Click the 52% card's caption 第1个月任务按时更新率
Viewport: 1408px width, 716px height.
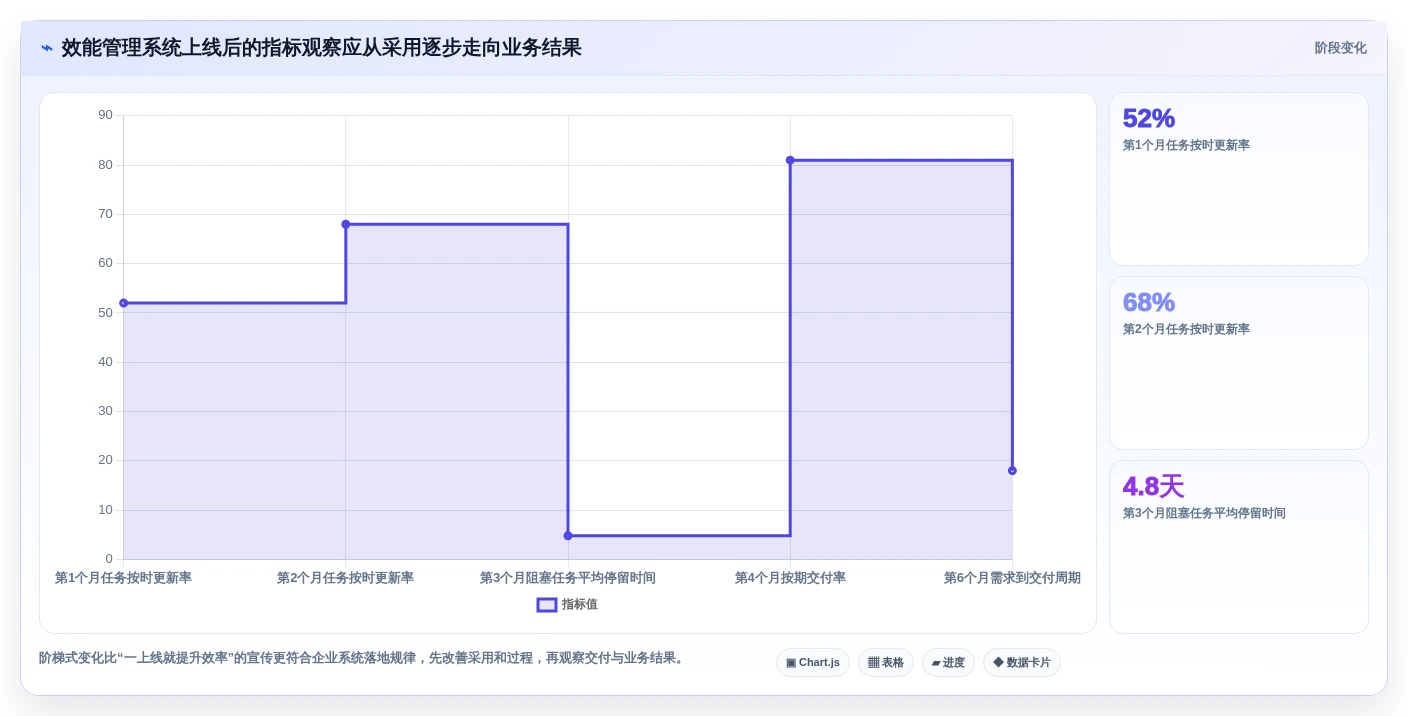[x=1186, y=145]
